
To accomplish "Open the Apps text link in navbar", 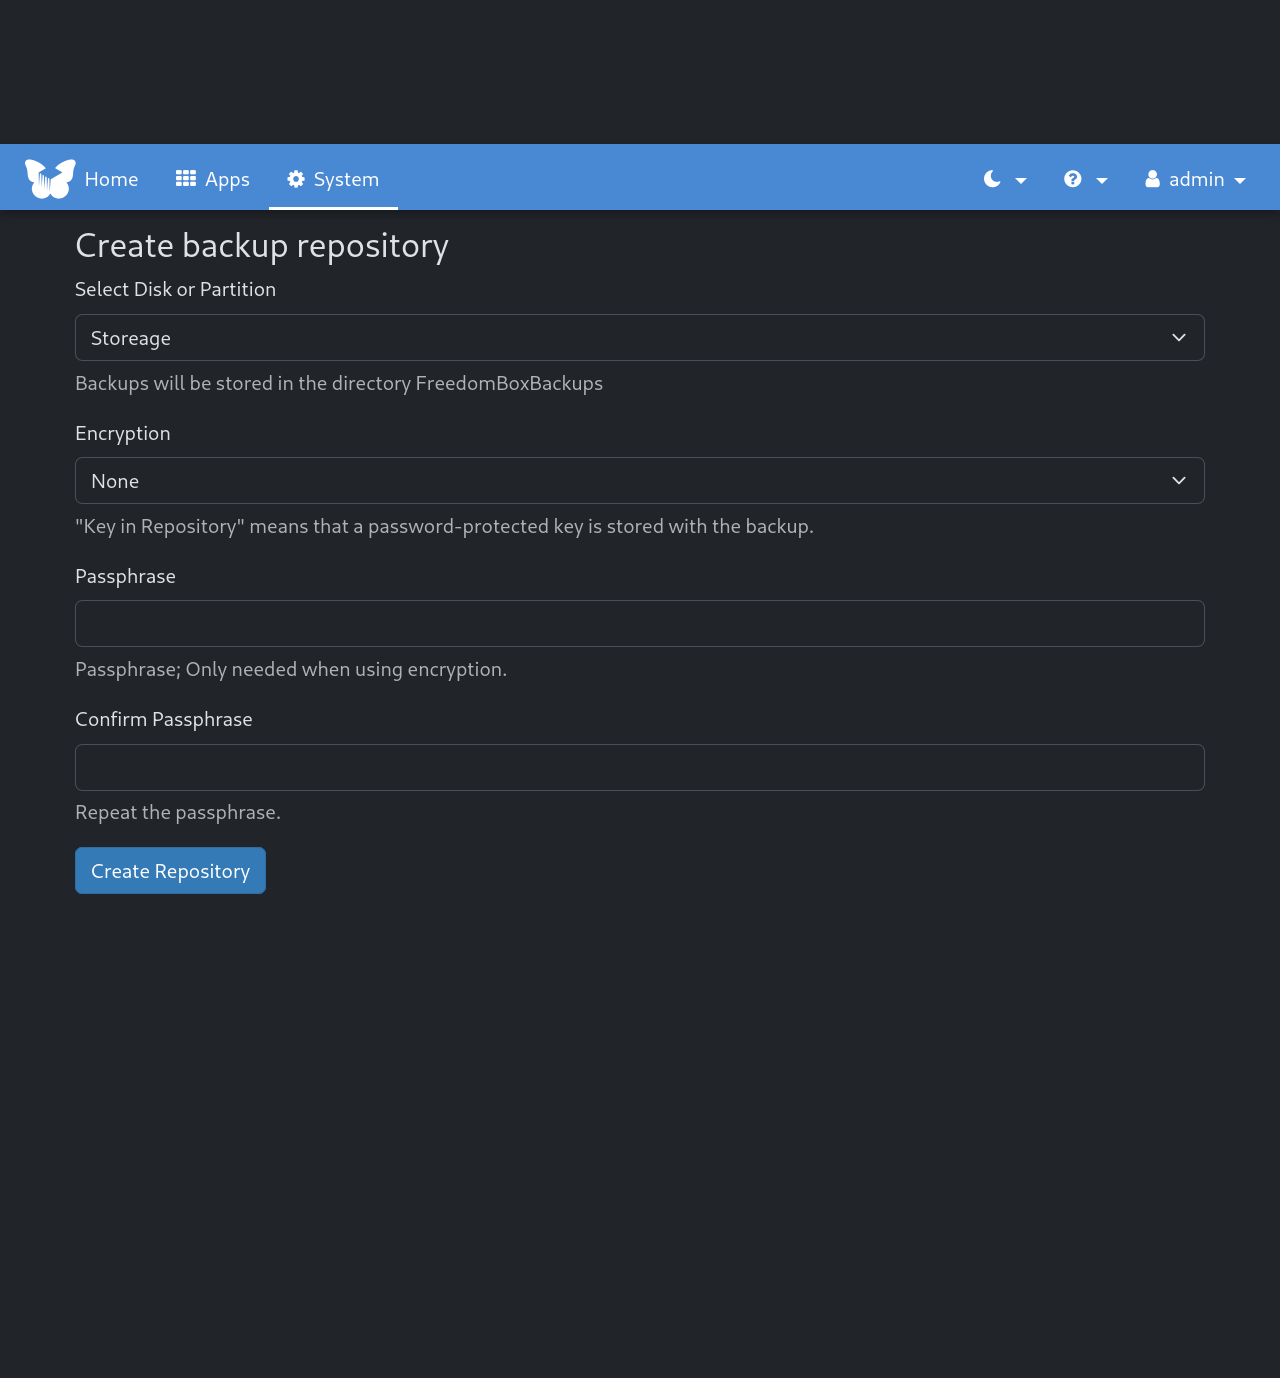I will 227,179.
